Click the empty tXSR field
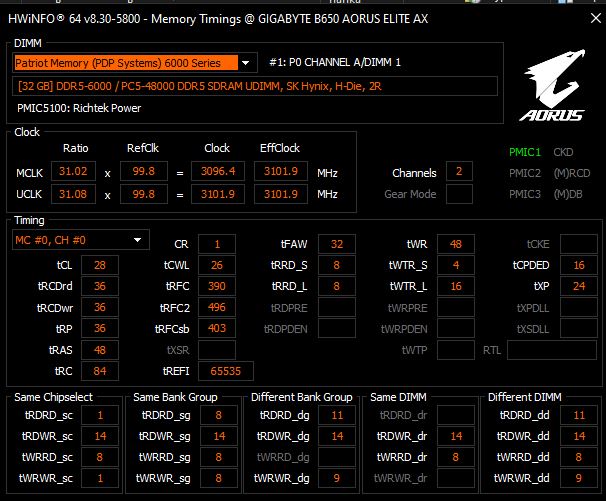 [217, 350]
